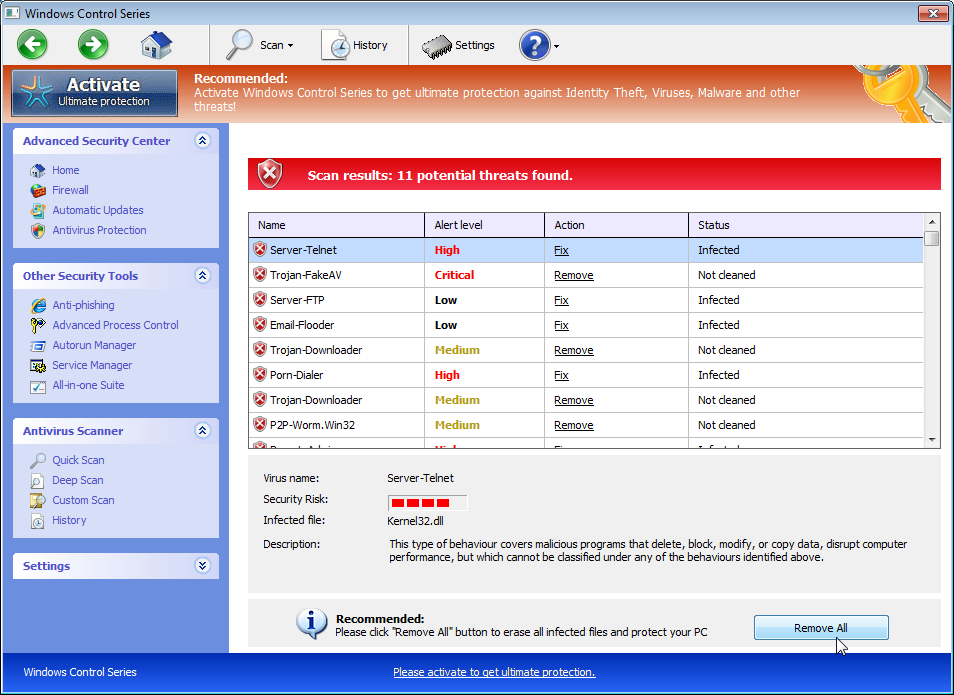Screen dimensions: 954x695
Task: Sort by Alert level column header
Action: (x=484, y=225)
